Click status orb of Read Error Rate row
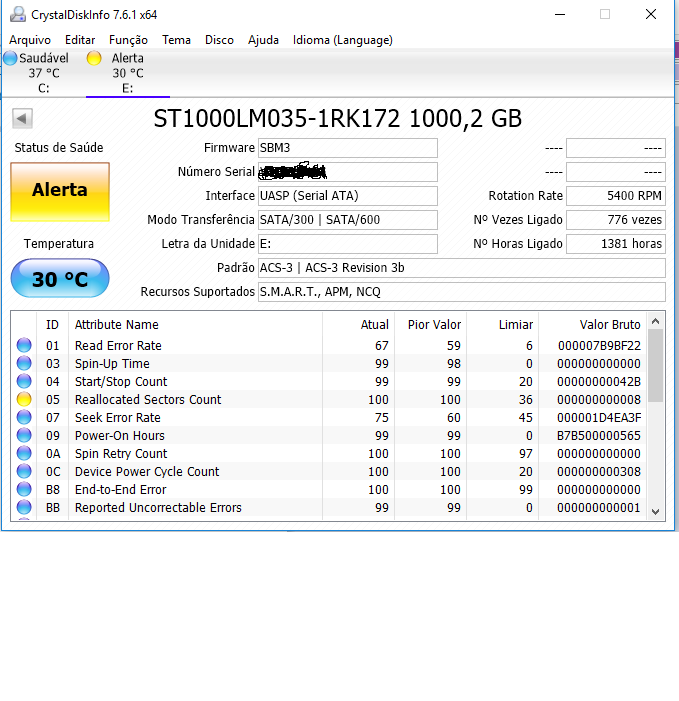This screenshot has width=679, height=701. [24, 345]
